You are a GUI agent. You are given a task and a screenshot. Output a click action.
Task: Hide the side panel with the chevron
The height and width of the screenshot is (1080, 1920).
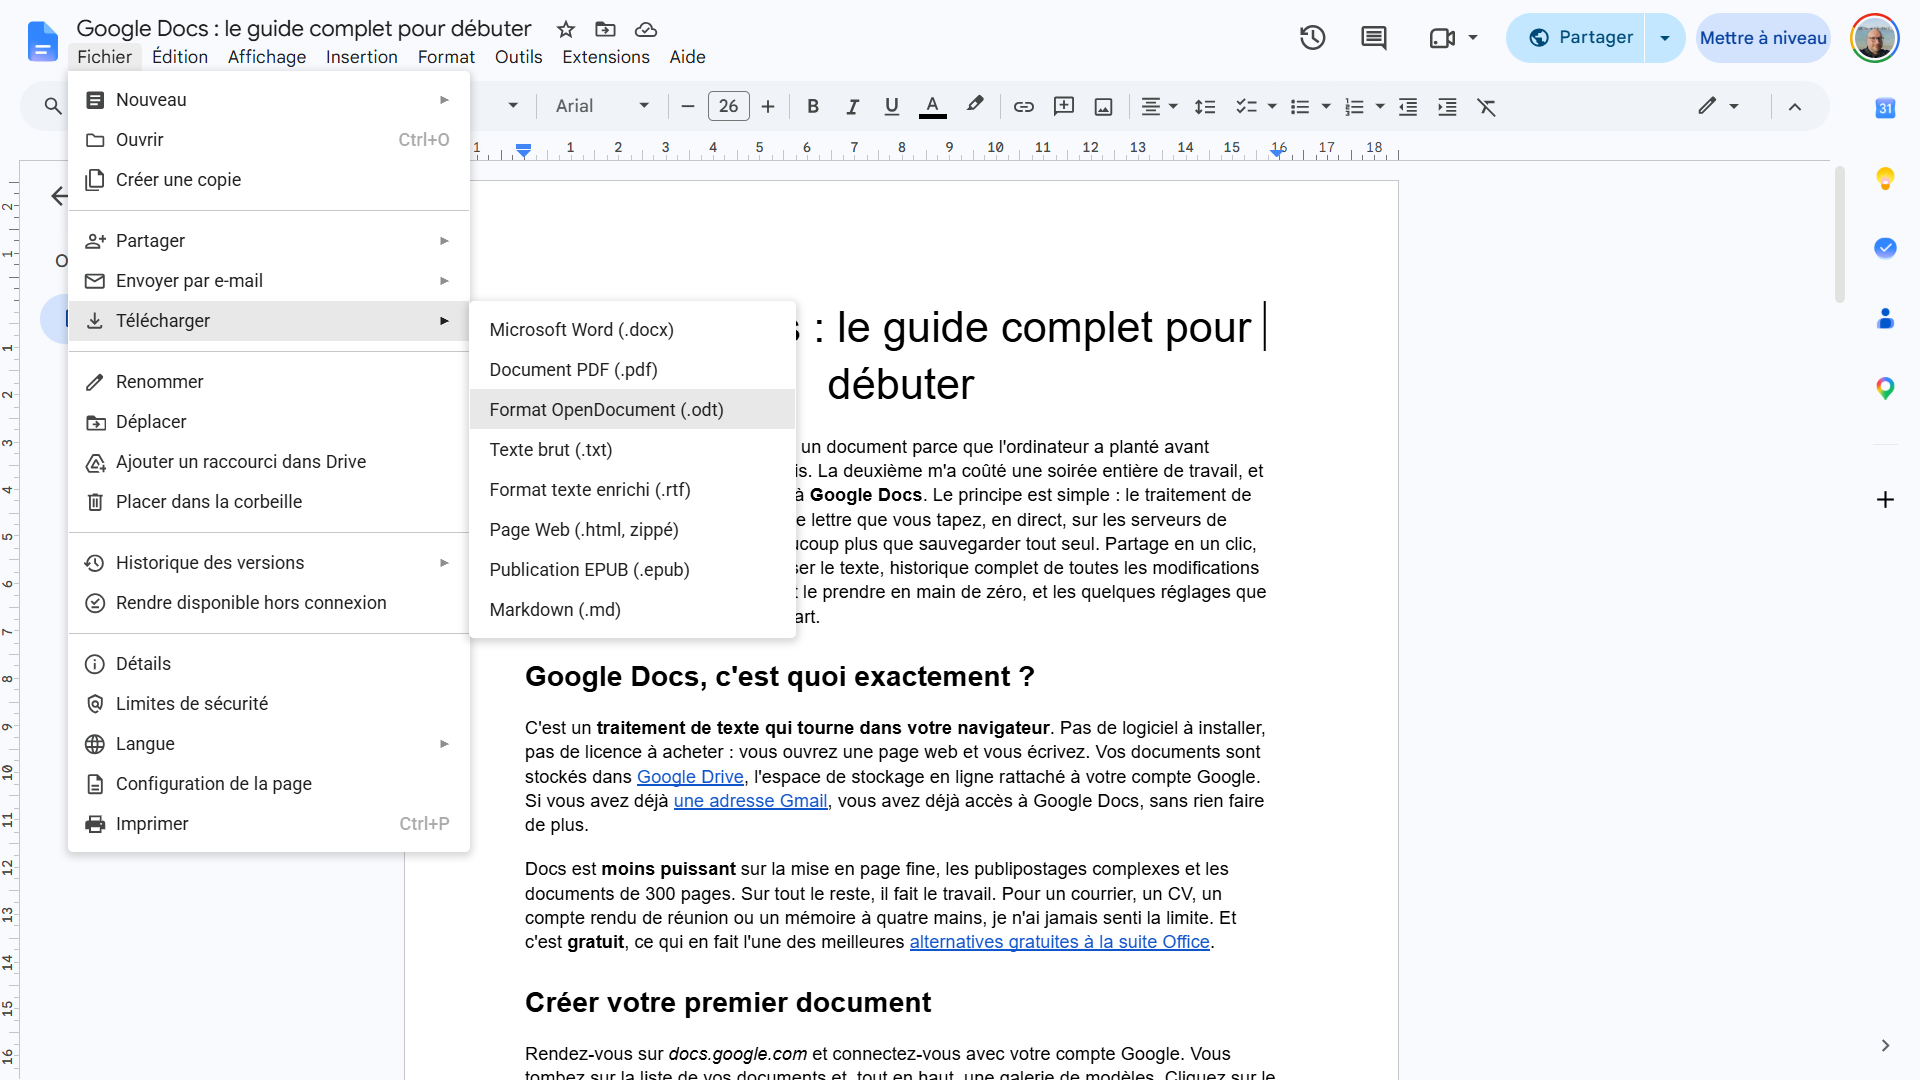pyautogui.click(x=1885, y=1045)
